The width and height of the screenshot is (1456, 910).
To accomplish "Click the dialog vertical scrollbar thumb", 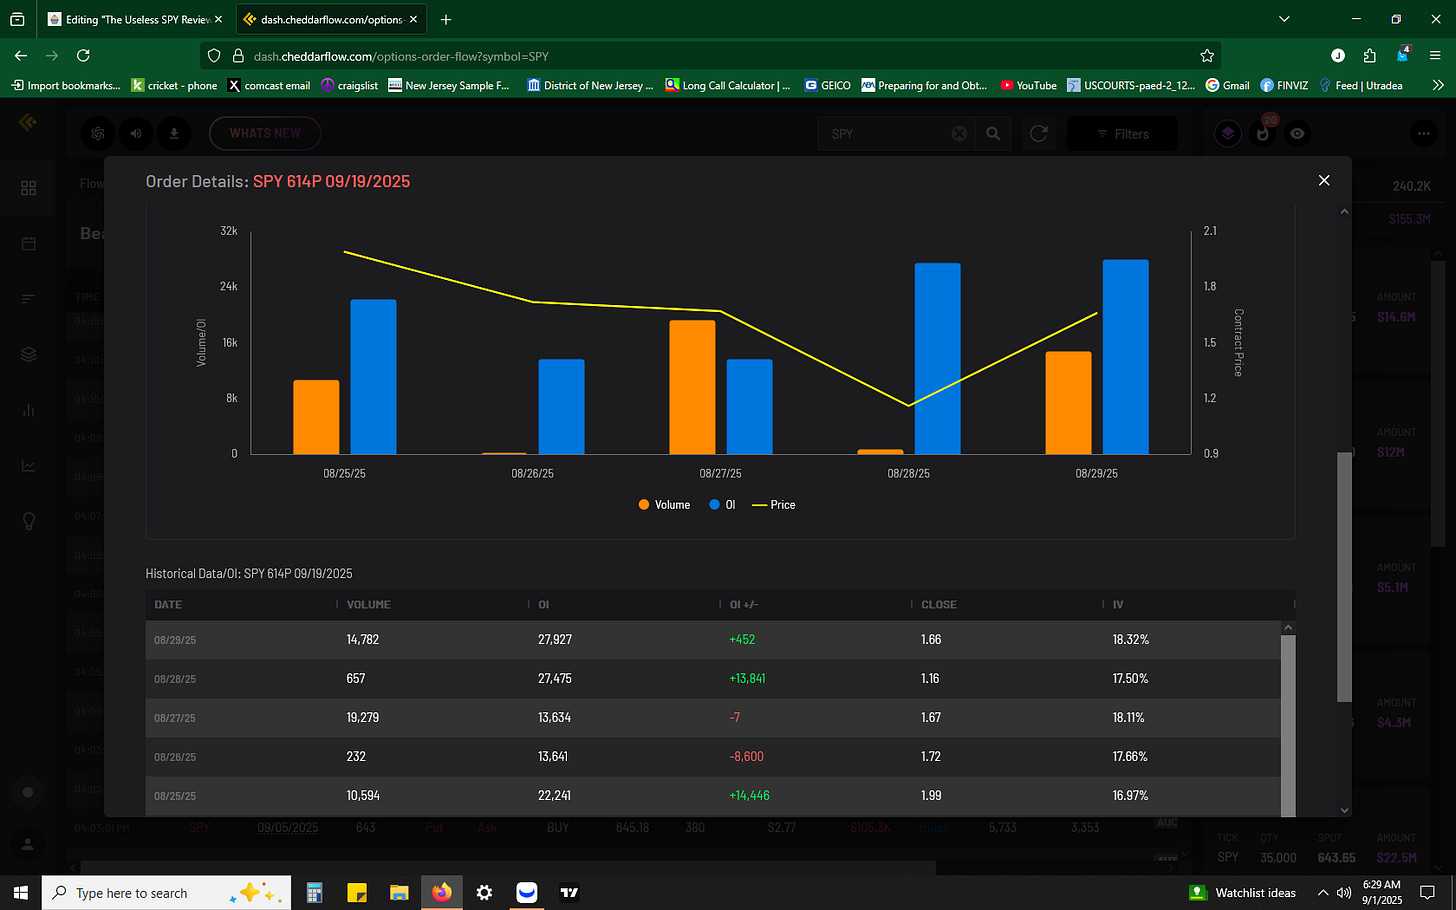I will (1344, 577).
